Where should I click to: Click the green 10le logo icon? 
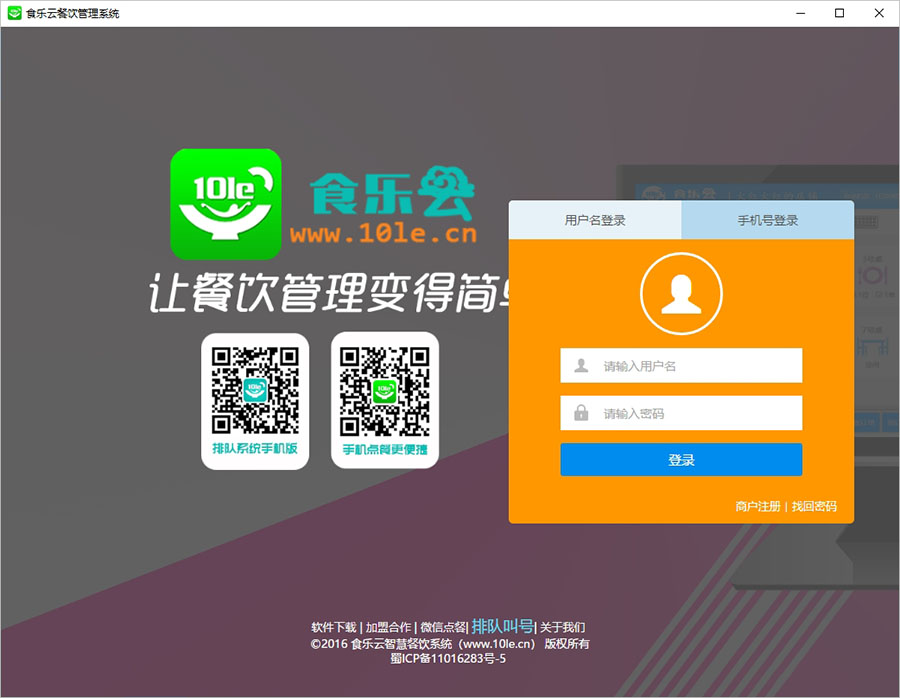[227, 204]
